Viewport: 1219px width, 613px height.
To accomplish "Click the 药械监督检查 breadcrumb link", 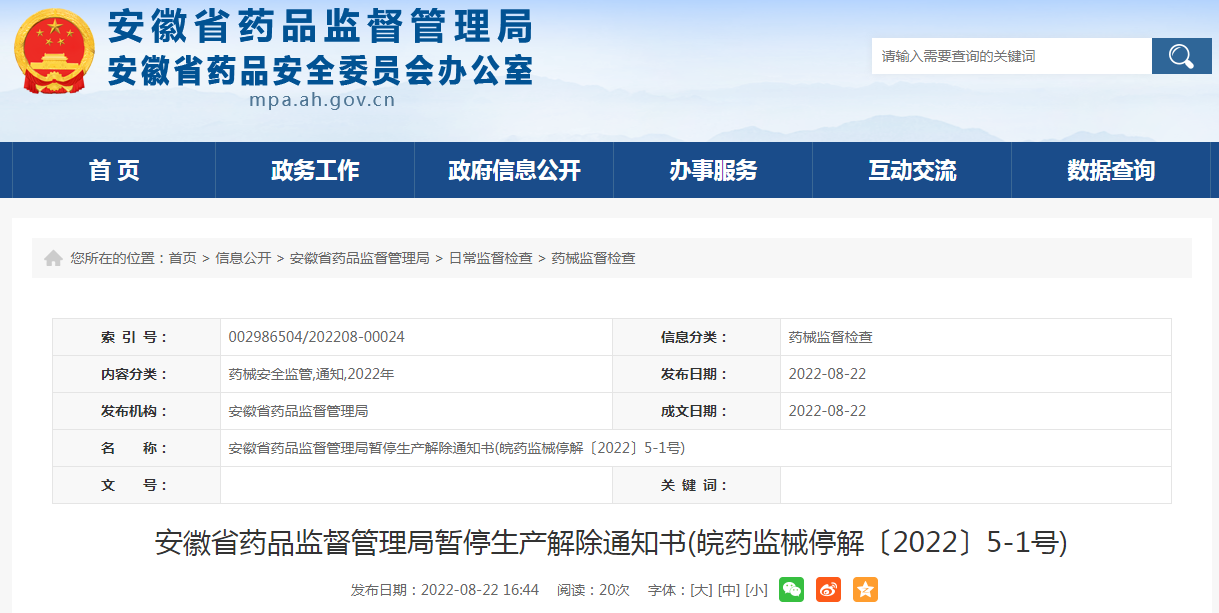I will (593, 258).
